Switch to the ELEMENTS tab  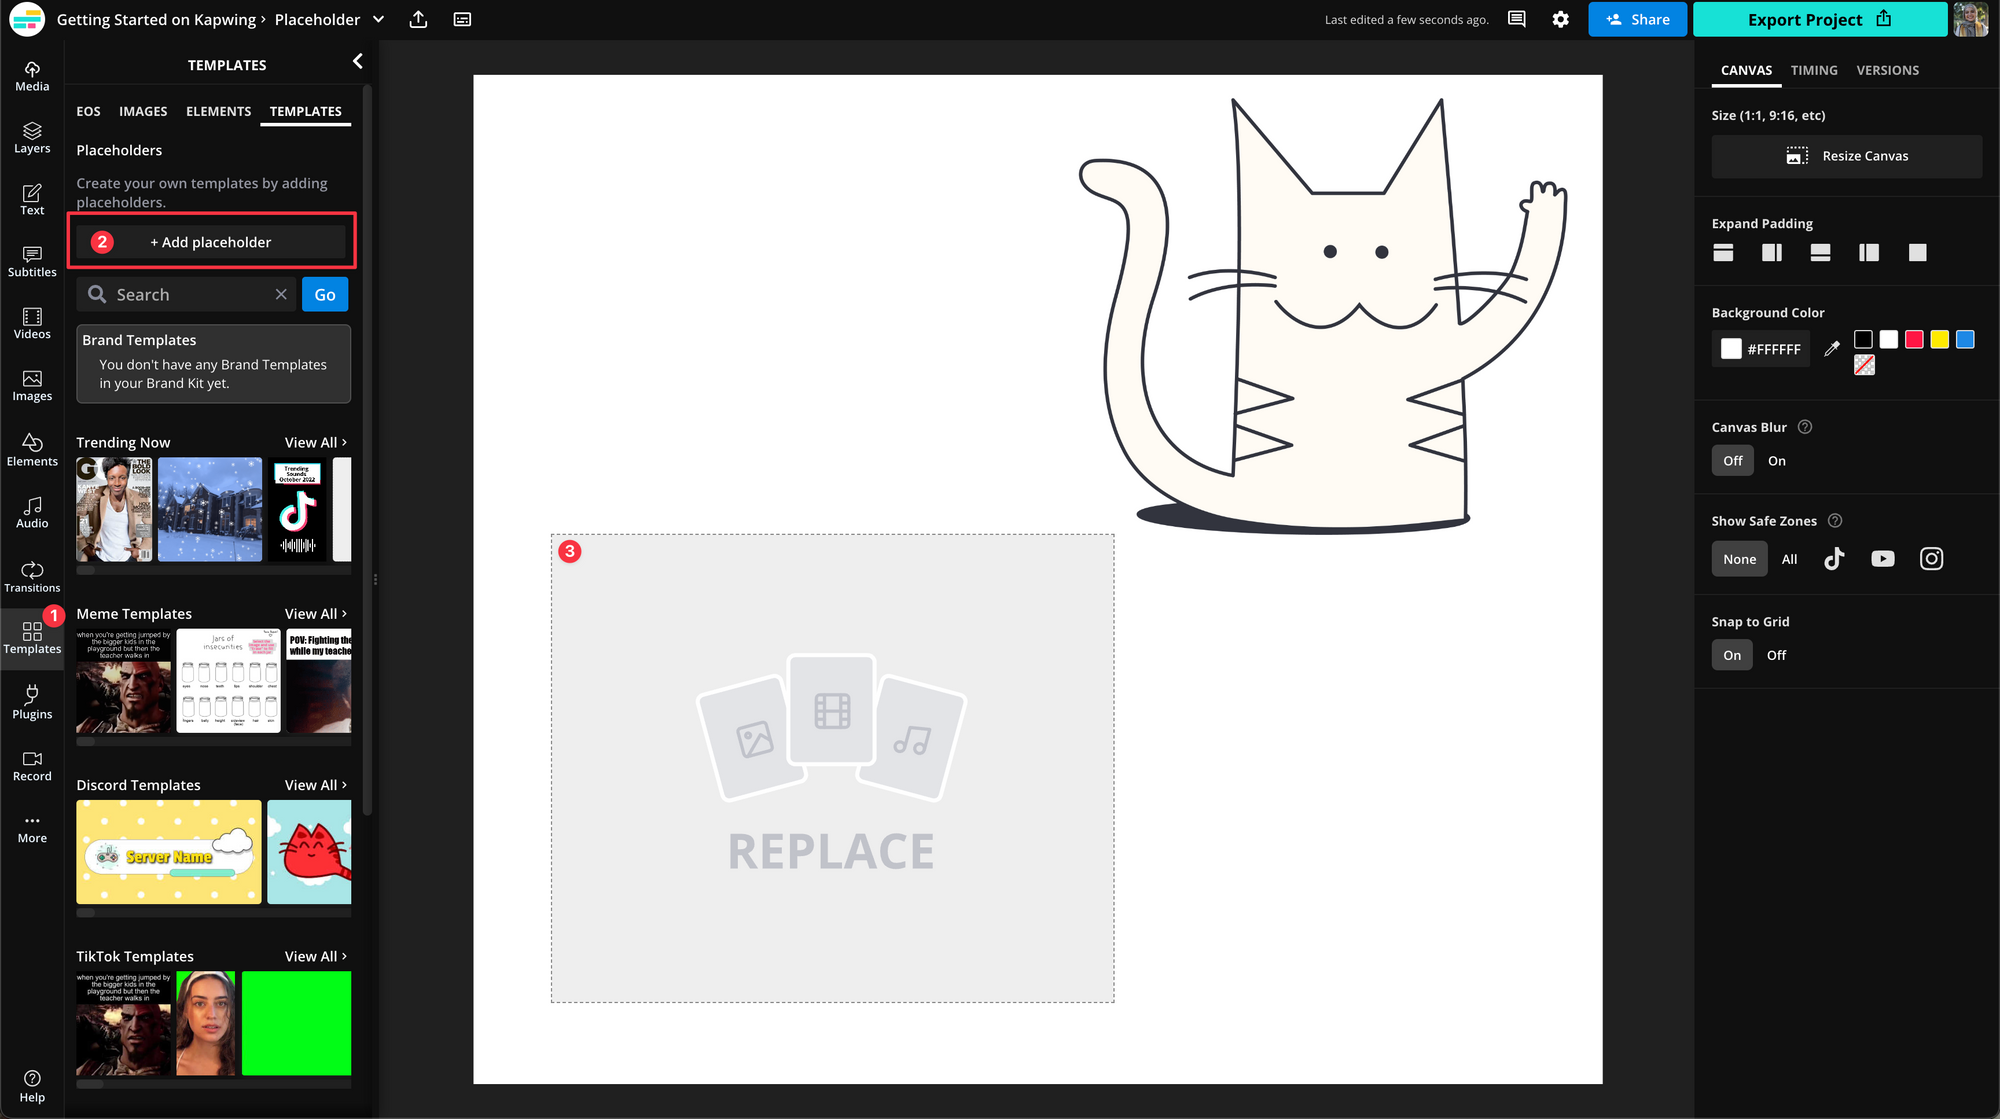(218, 111)
